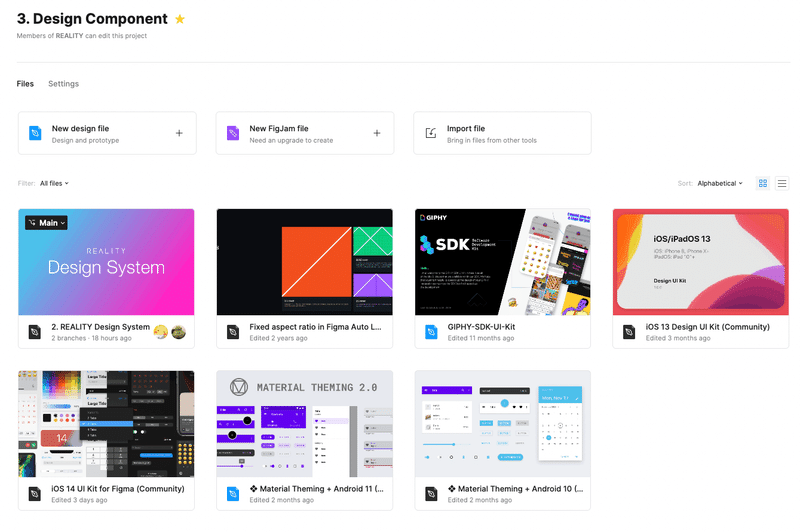Click file icon next to iOS 13 Design UI Kit

click(x=629, y=332)
